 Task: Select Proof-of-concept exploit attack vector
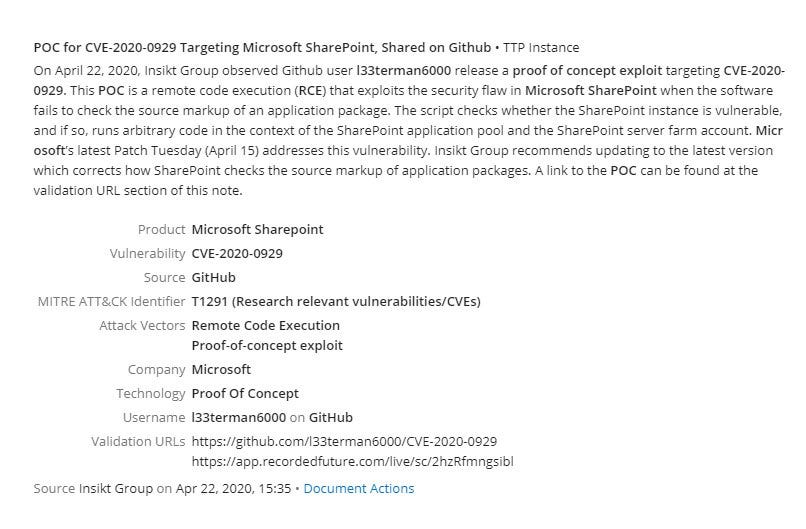coord(267,345)
